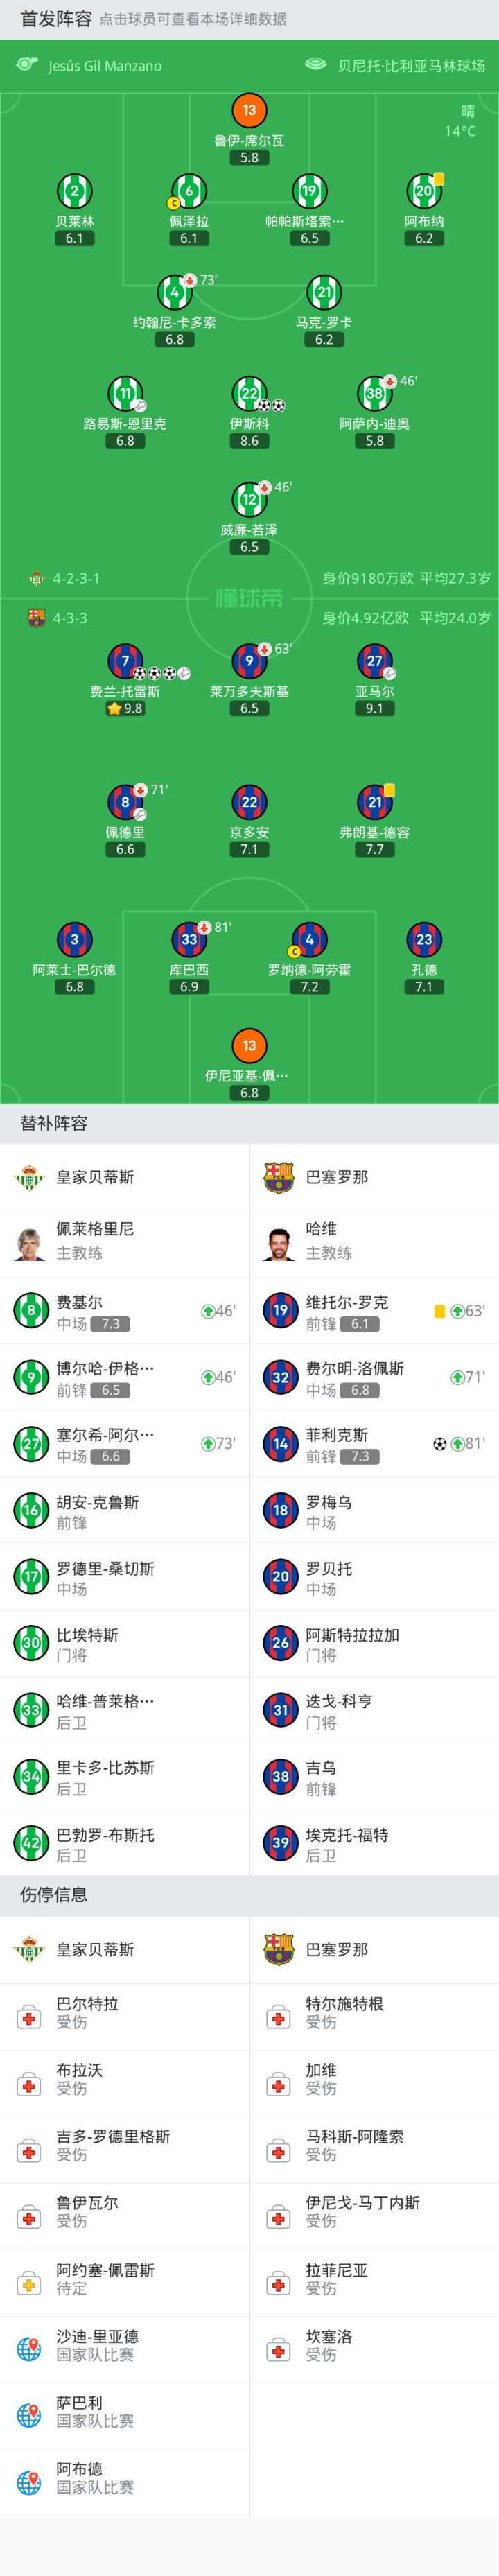499x2576 pixels.
Task: Tap Barcelona crest beside 4-3-3 formation
Action: pyautogui.click(x=36, y=618)
